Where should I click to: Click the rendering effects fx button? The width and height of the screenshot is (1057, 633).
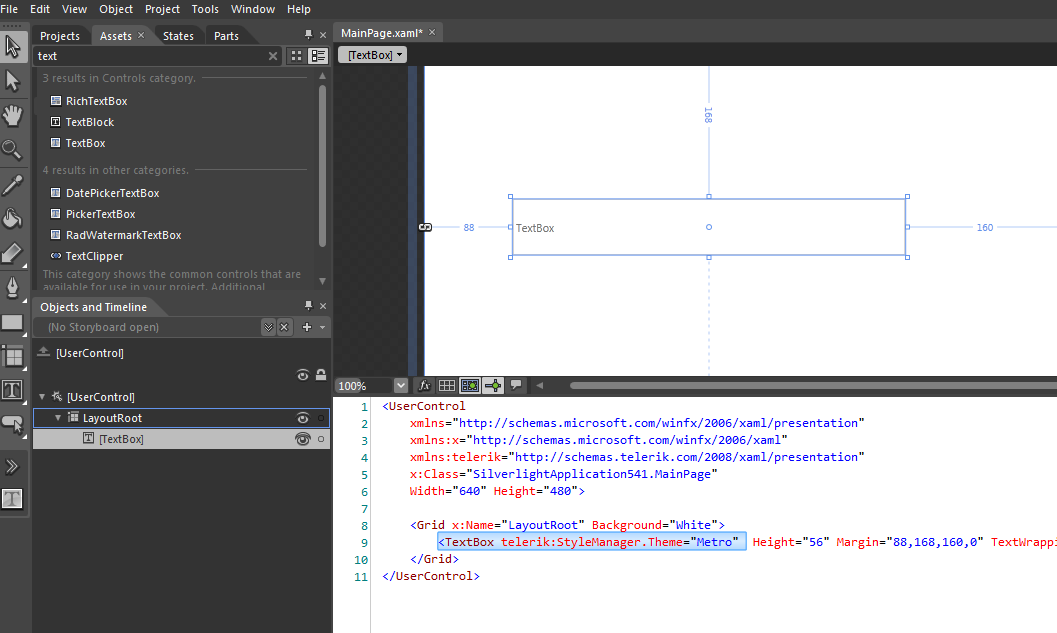pos(424,385)
